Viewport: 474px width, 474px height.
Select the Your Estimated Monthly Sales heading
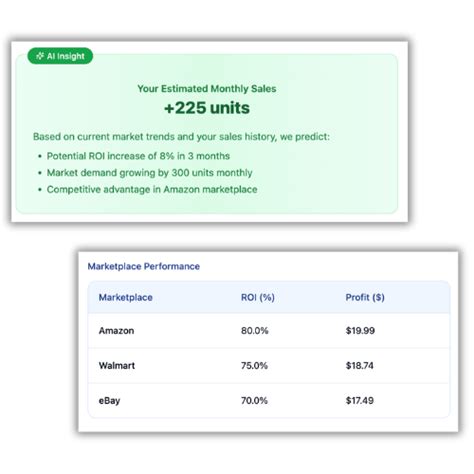[x=207, y=89]
